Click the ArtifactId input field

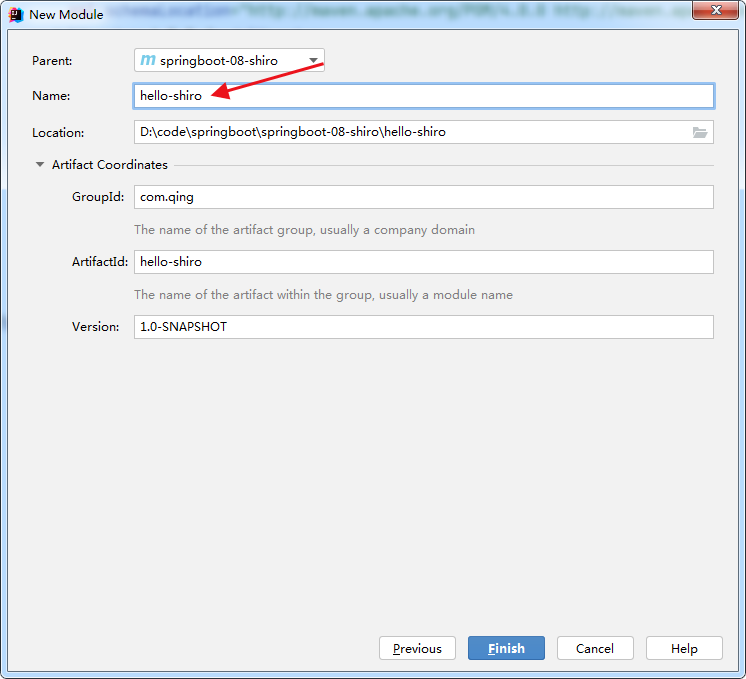coord(424,262)
